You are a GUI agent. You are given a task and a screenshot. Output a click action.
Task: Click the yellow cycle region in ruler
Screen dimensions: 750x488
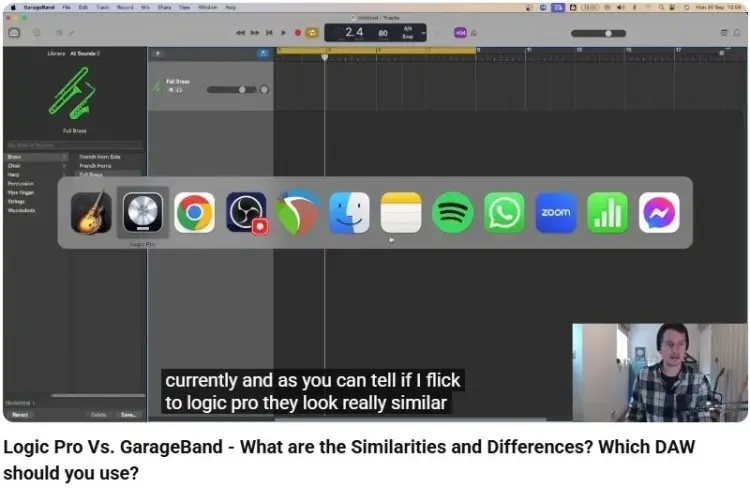pos(376,50)
